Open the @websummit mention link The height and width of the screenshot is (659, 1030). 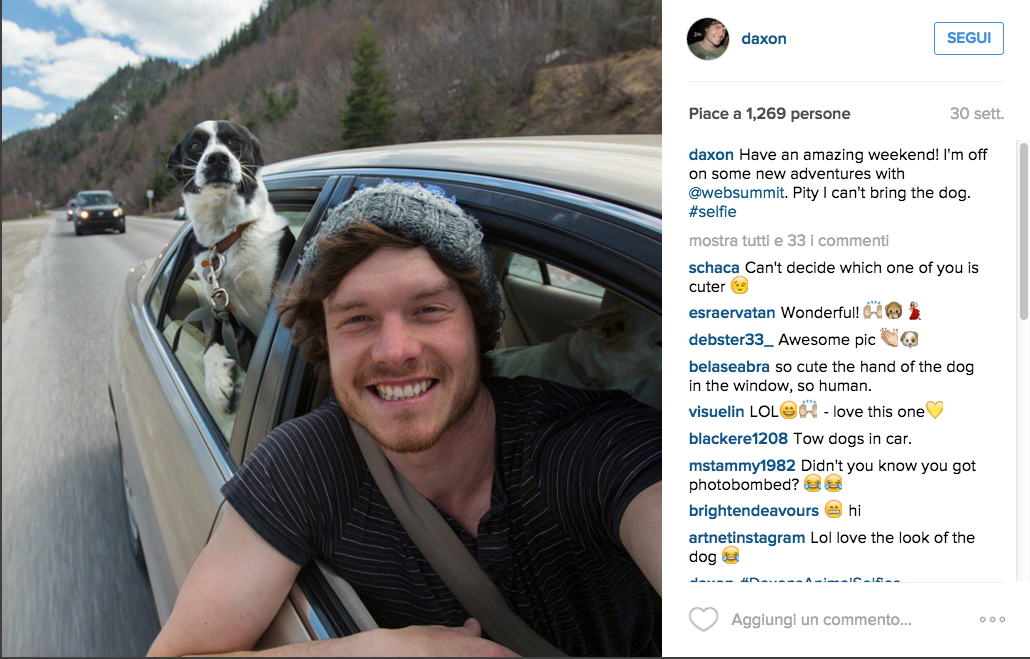pyautogui.click(x=736, y=193)
